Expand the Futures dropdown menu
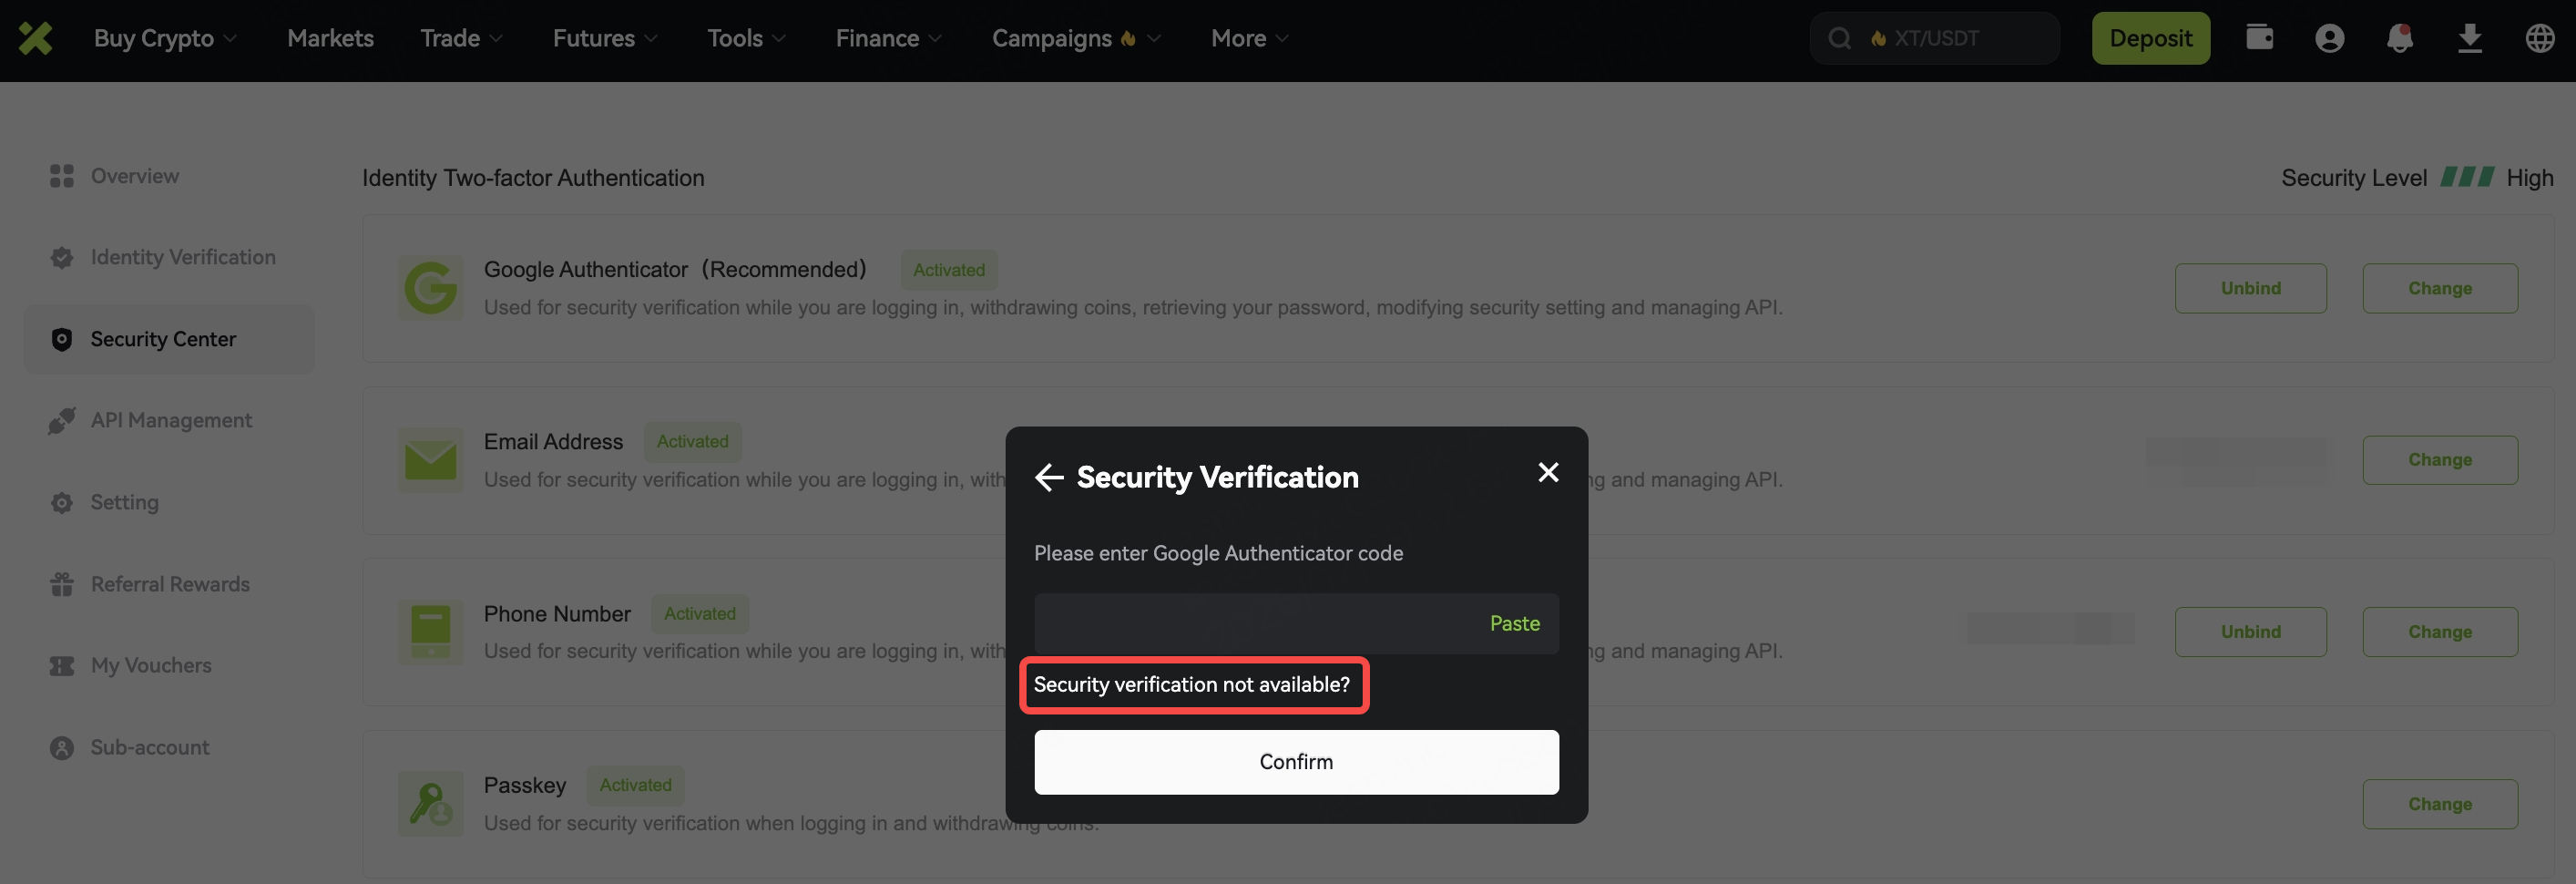The width and height of the screenshot is (2576, 884). click(x=605, y=38)
